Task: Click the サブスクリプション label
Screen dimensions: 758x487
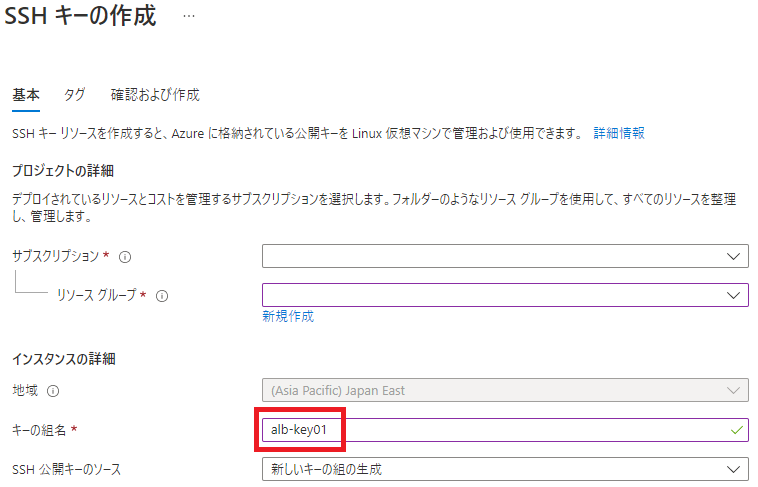Action: (55, 256)
